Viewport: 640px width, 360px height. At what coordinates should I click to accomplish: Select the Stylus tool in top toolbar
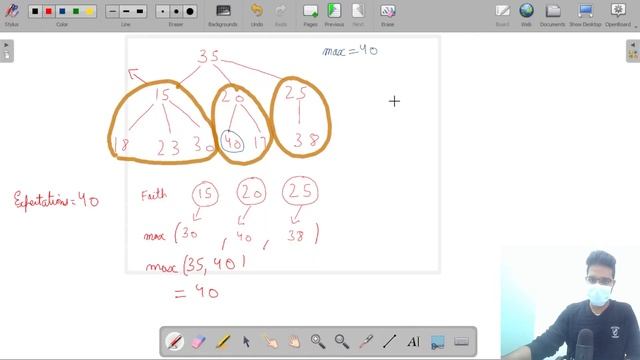[x=11, y=15]
